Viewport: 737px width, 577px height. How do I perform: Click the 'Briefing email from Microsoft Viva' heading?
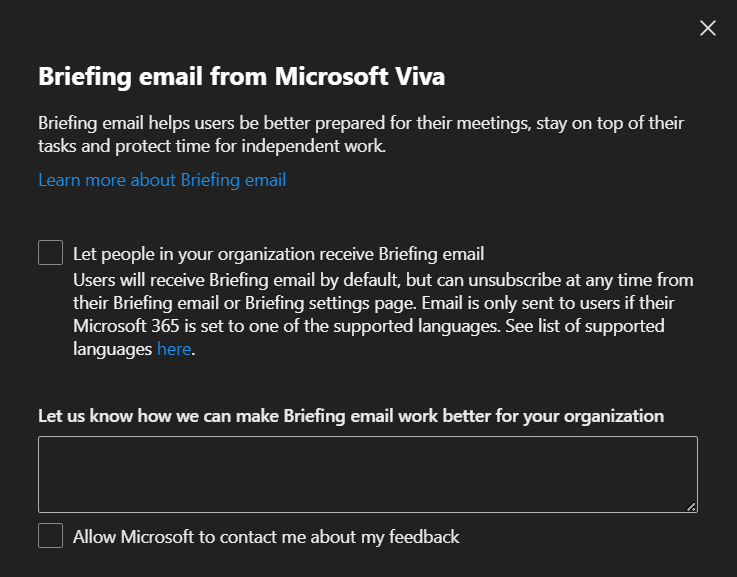[x=241, y=77]
